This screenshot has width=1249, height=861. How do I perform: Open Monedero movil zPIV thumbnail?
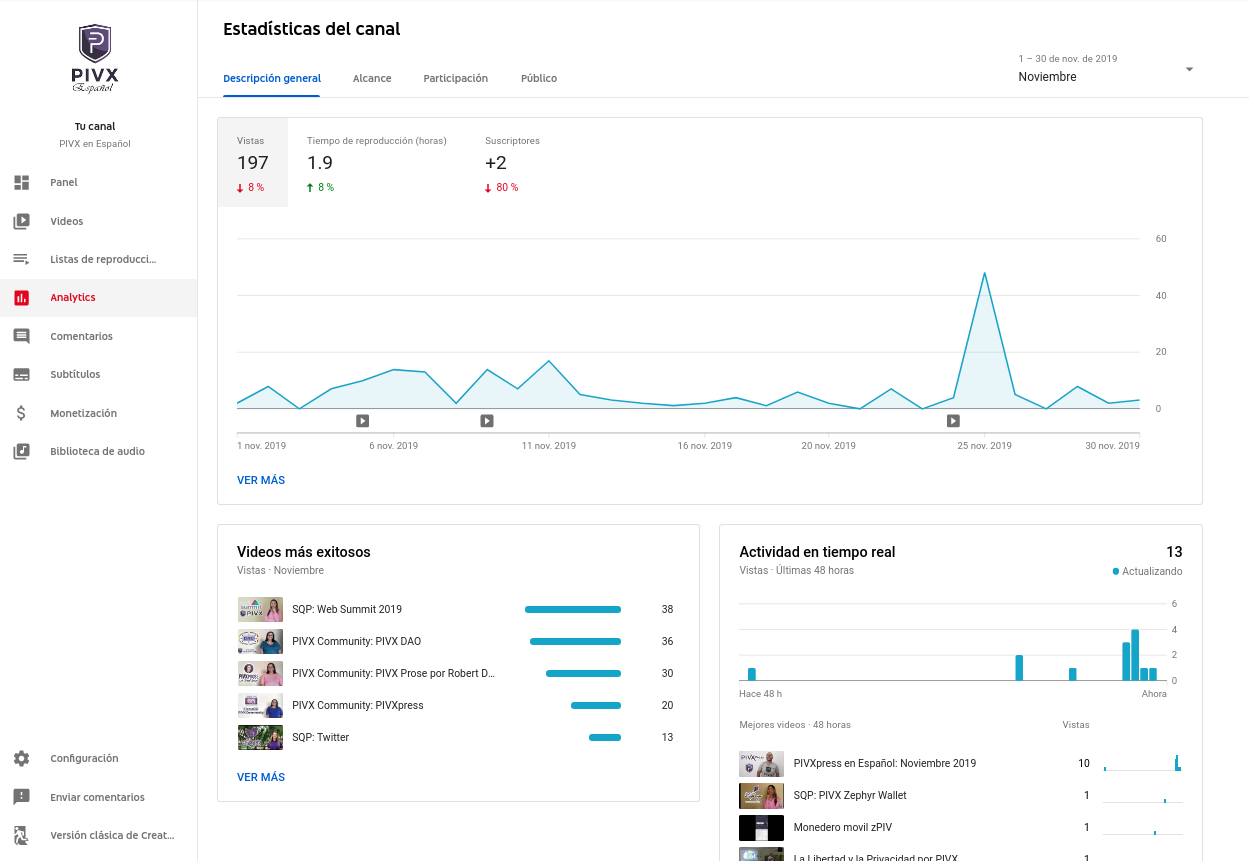pos(761,827)
